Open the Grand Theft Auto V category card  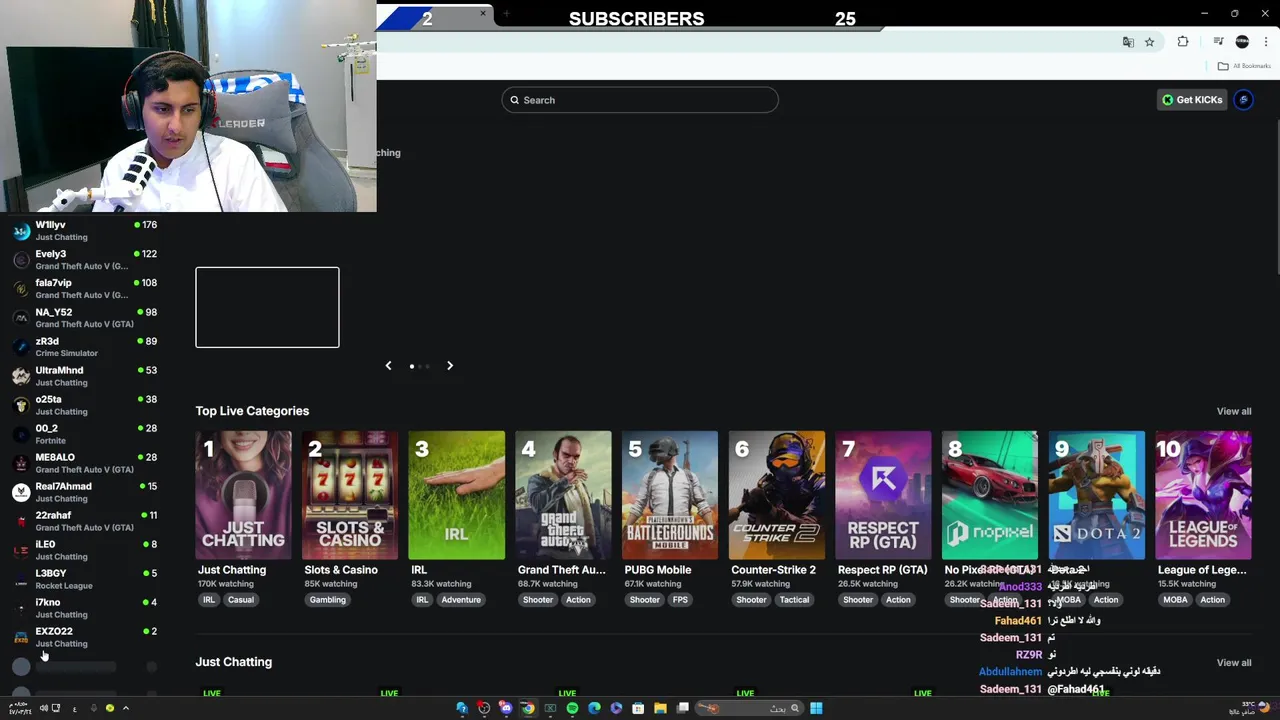pyautogui.click(x=563, y=495)
